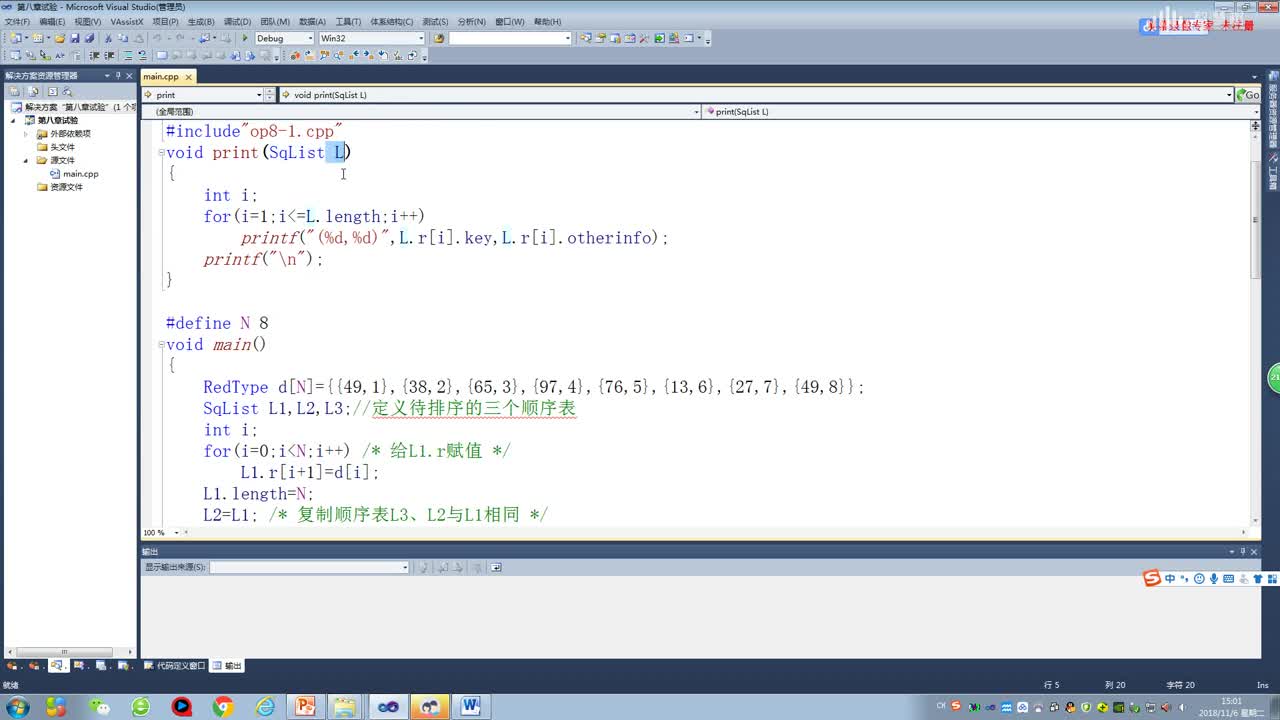Switch to the 代码定义窗口 tab

pyautogui.click(x=175, y=665)
